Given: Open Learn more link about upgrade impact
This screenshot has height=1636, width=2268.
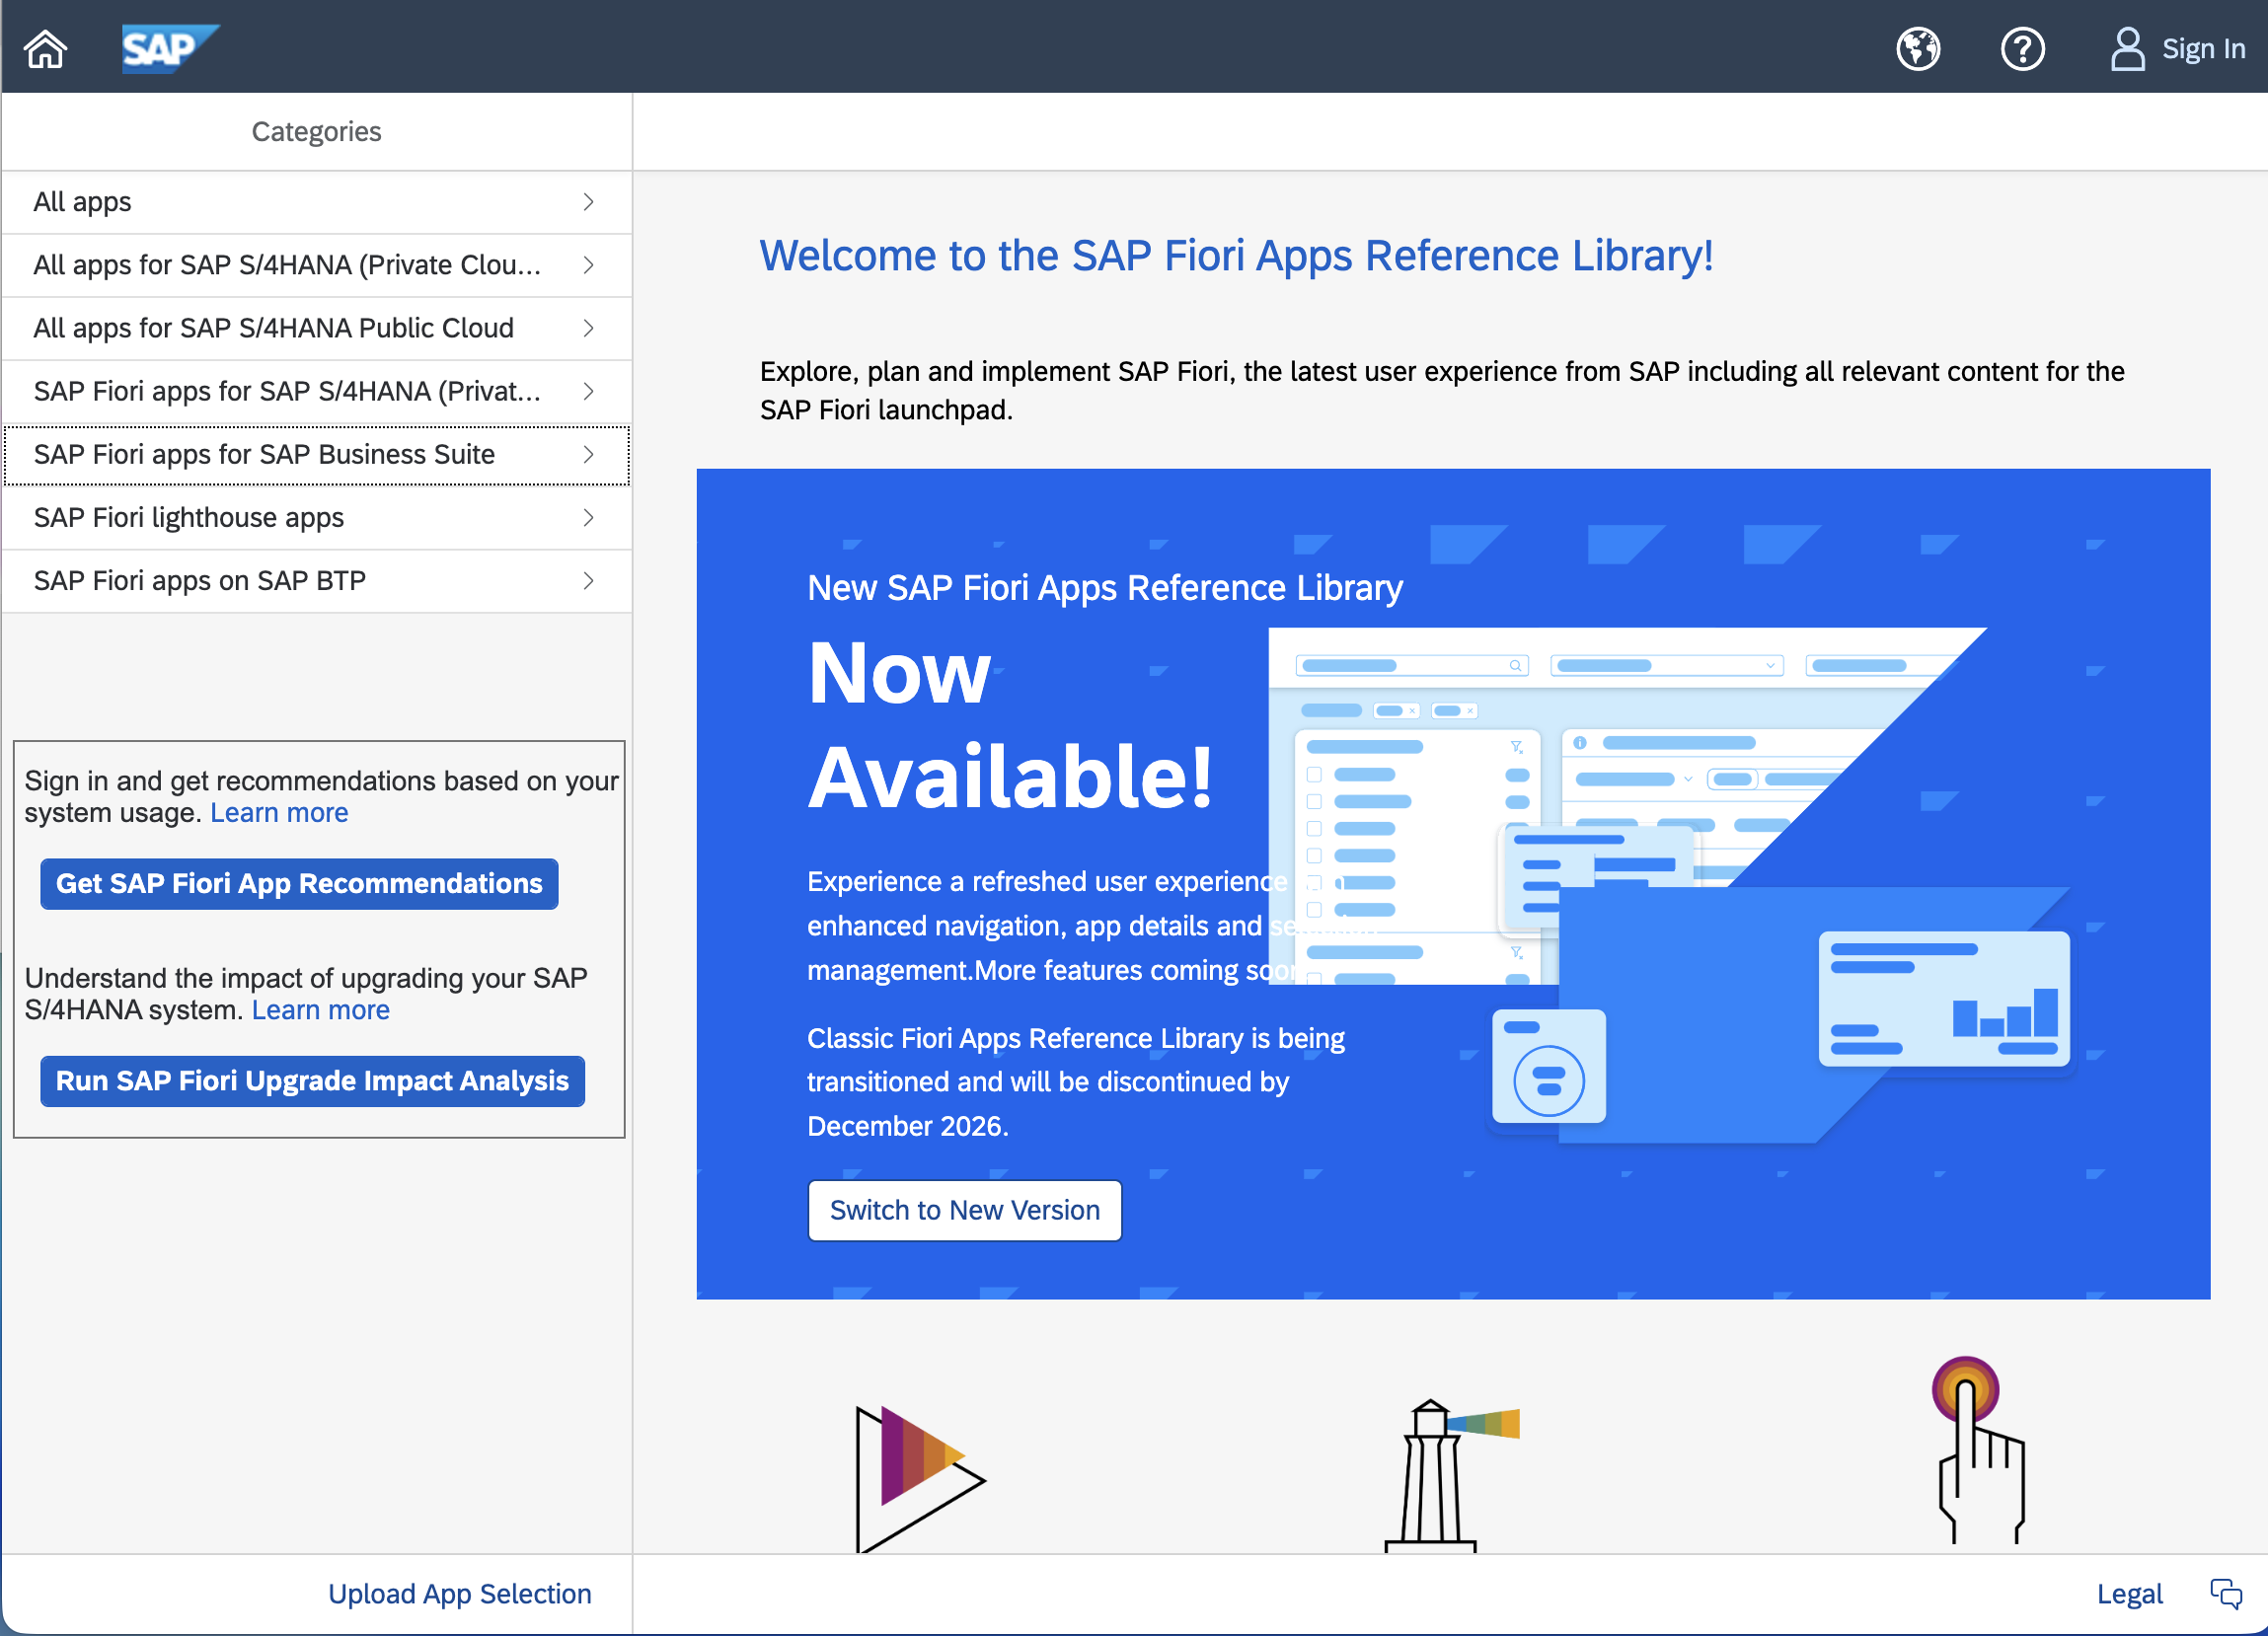Looking at the screenshot, I should pos(320,1009).
